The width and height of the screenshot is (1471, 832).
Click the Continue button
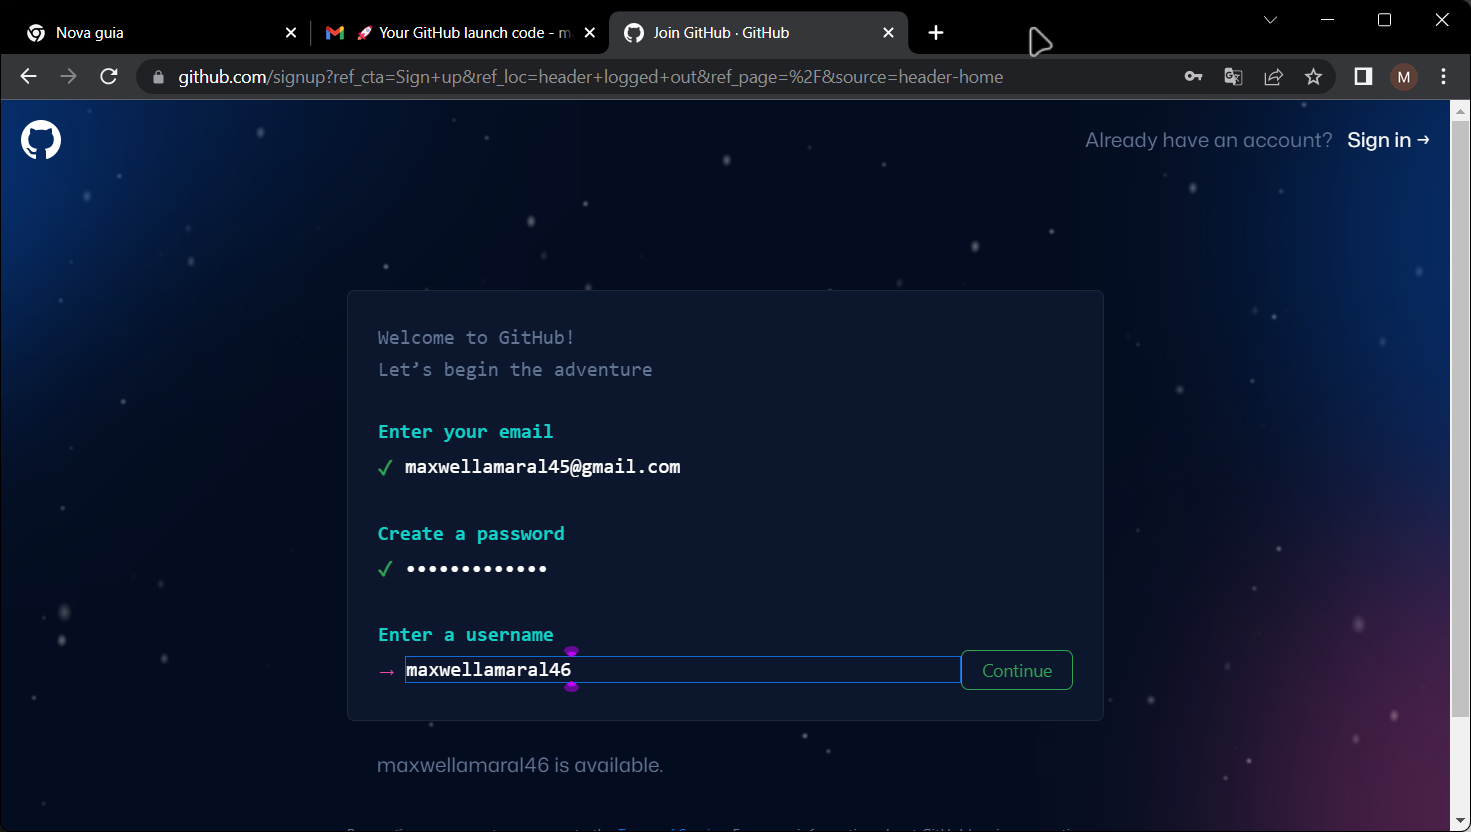(x=1017, y=670)
